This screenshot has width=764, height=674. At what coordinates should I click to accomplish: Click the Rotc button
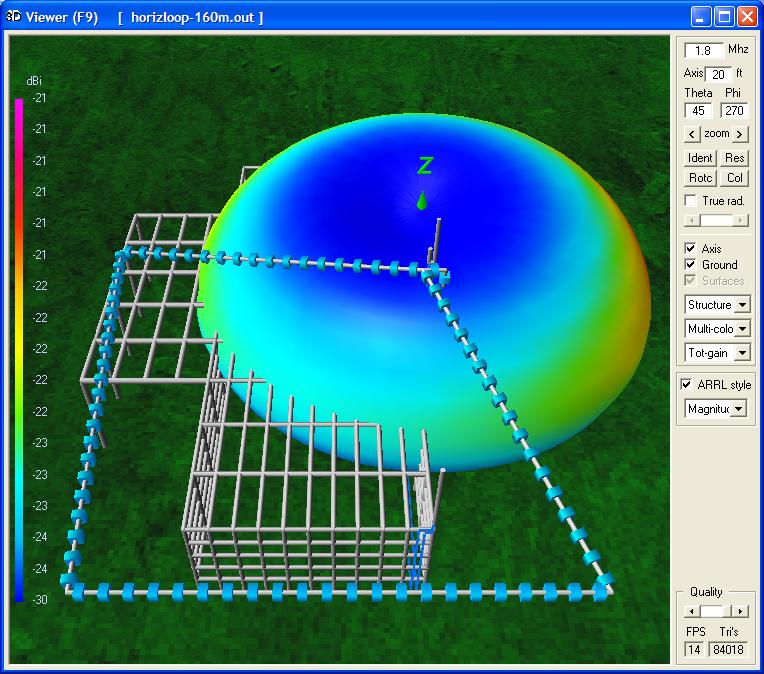pos(700,178)
